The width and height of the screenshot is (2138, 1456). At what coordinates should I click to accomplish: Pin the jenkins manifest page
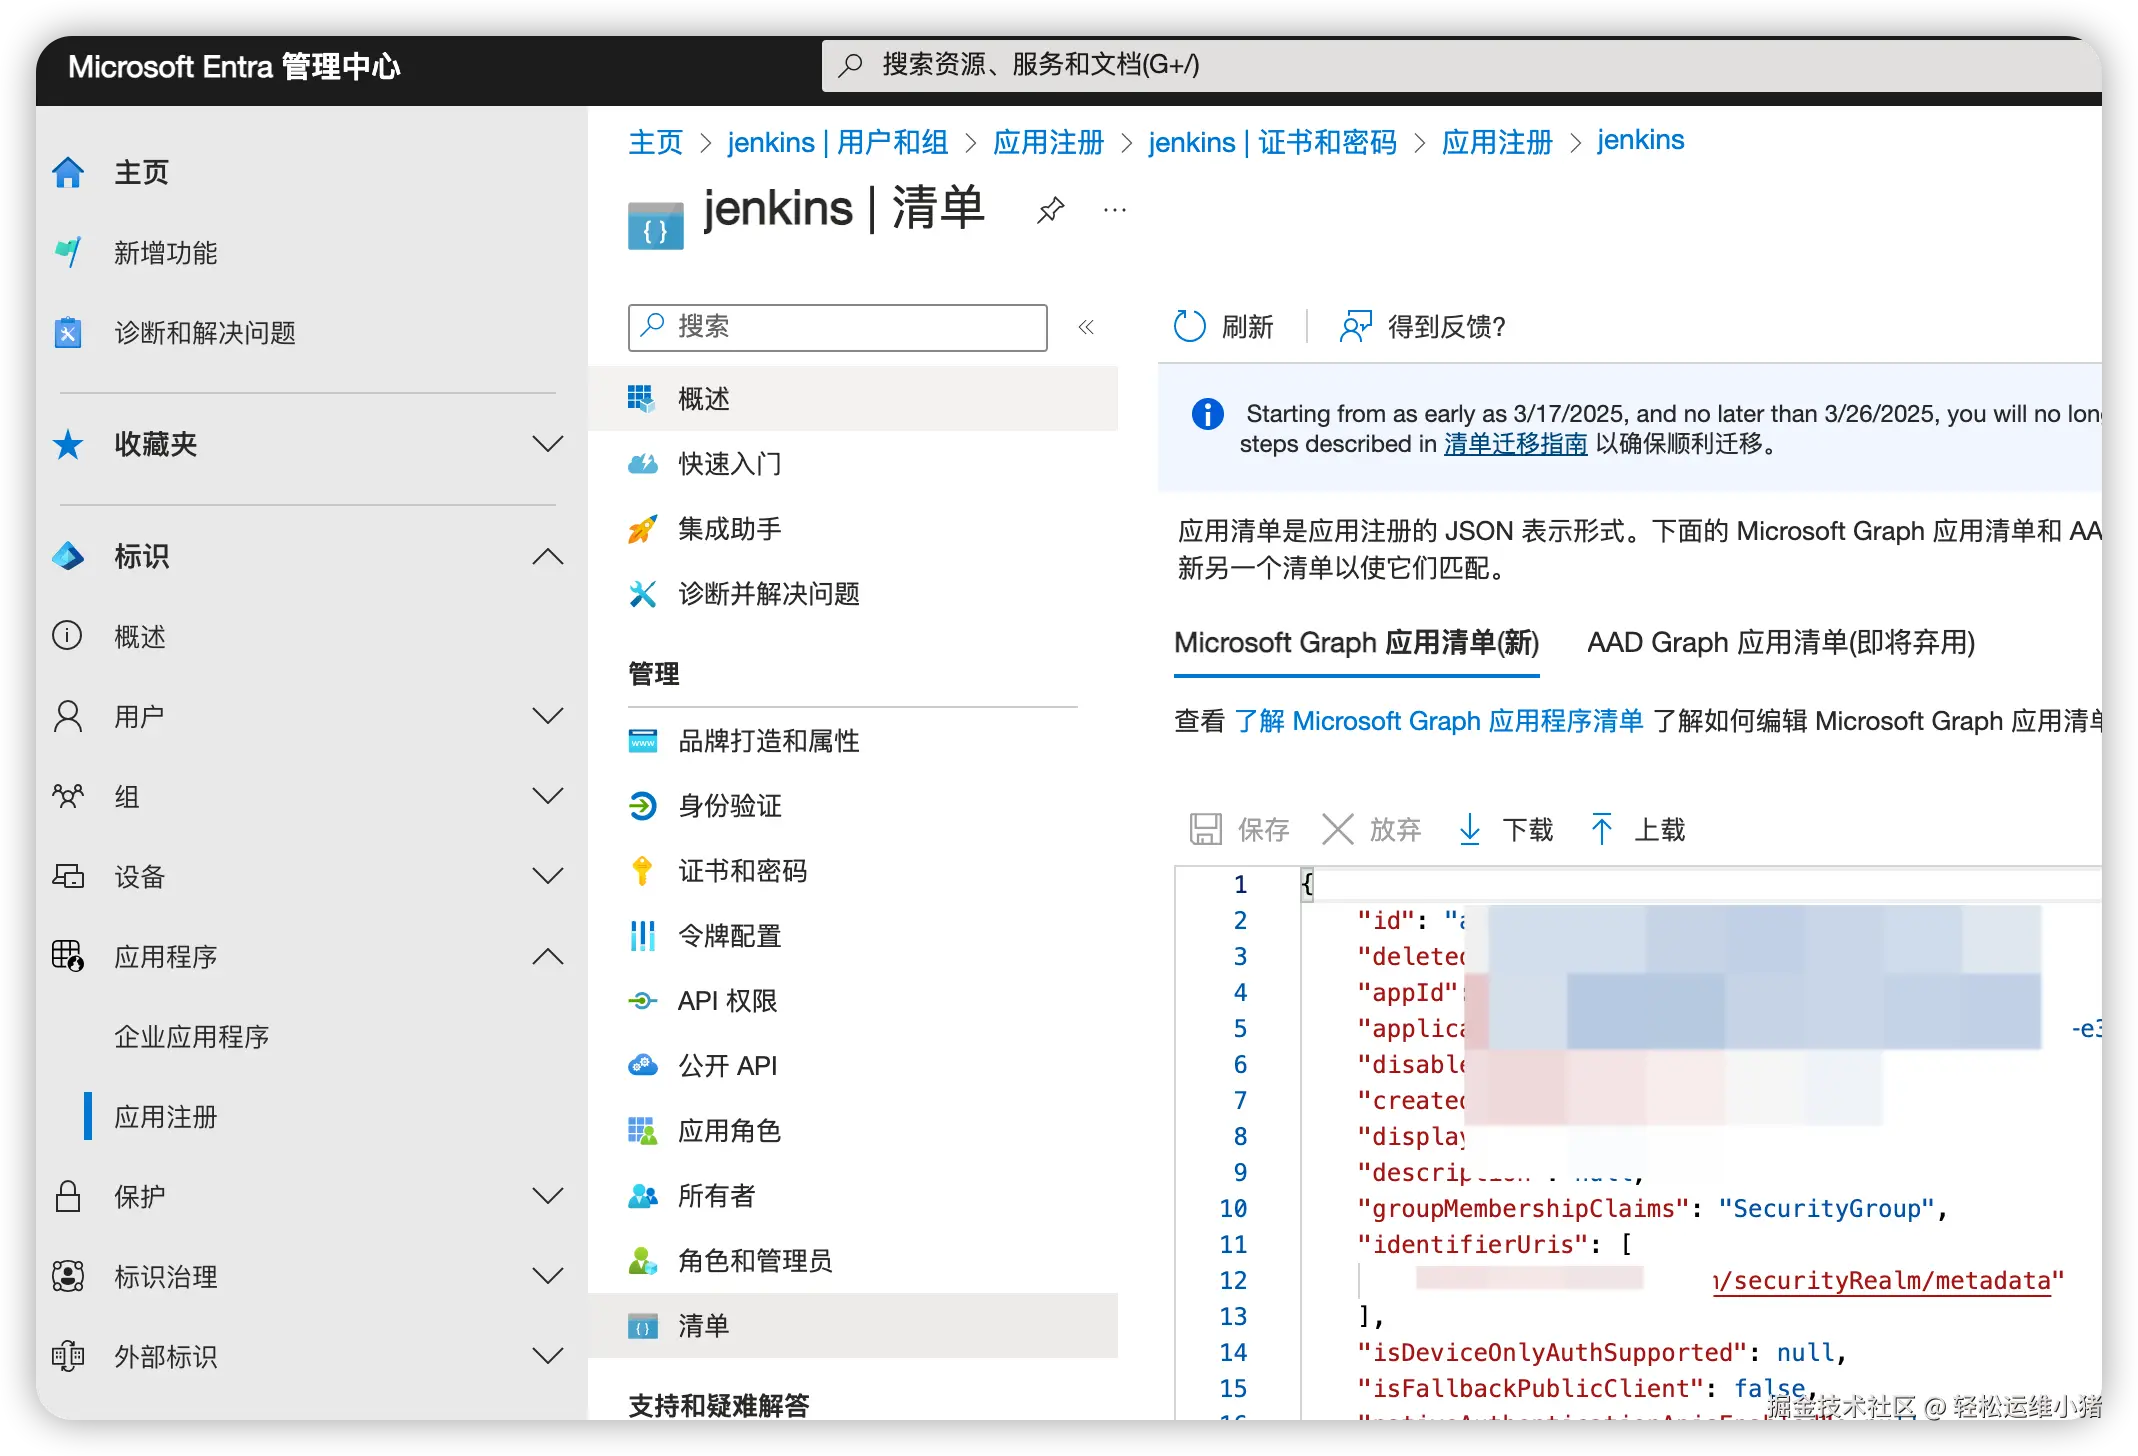pyautogui.click(x=1050, y=210)
